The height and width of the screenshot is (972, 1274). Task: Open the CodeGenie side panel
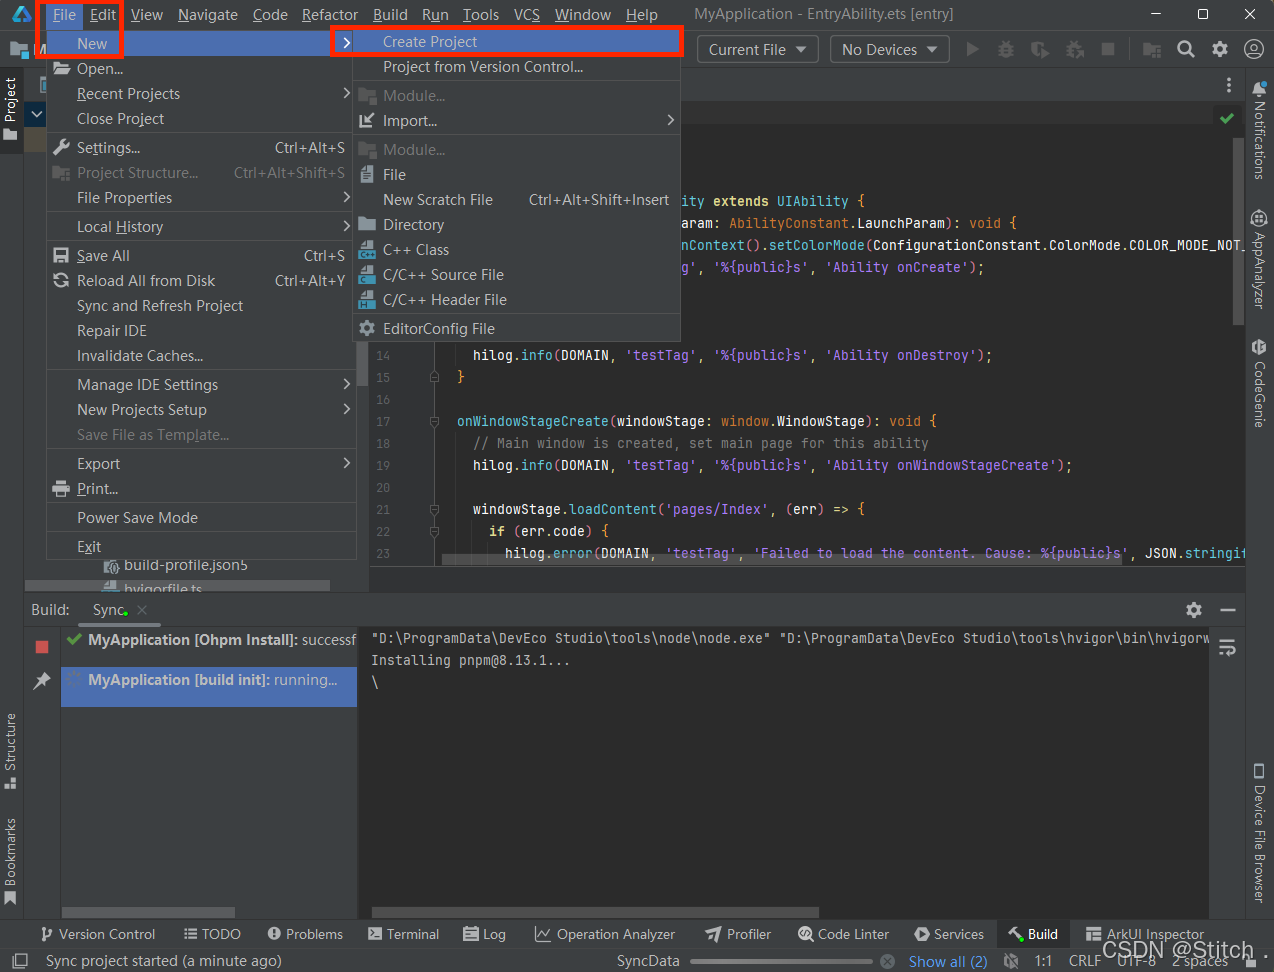click(1259, 384)
